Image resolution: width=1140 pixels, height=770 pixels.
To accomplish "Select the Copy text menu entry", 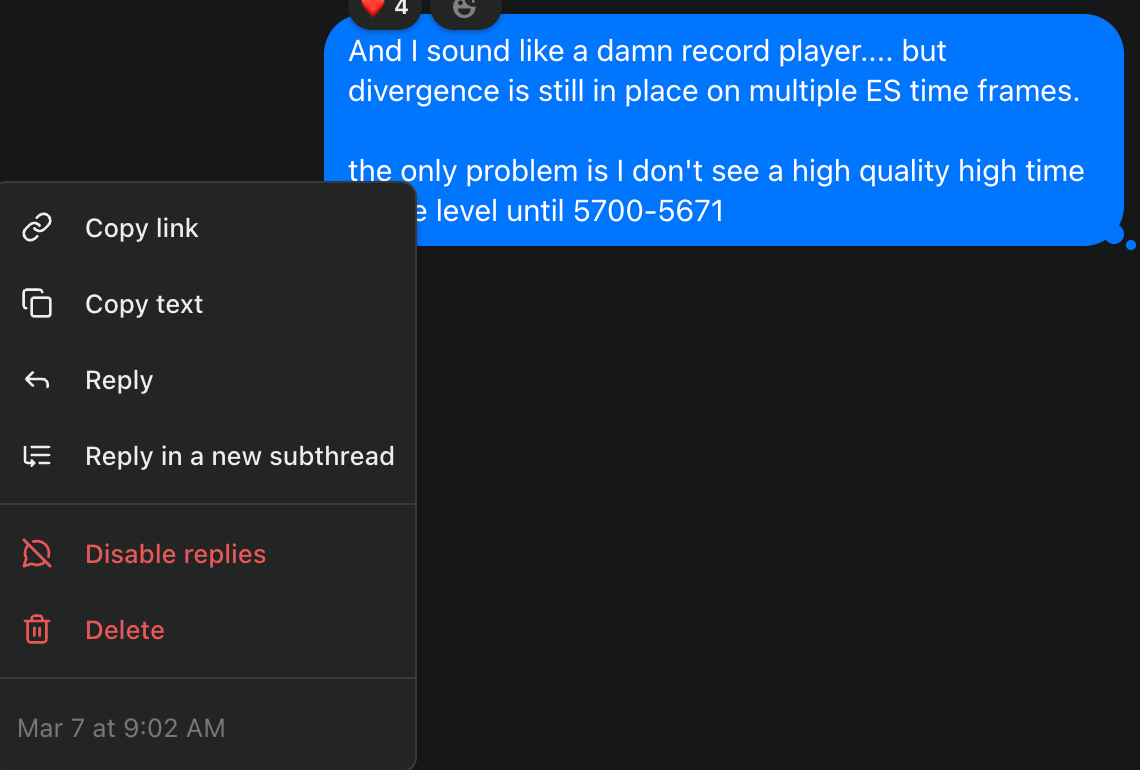I will pos(208,304).
